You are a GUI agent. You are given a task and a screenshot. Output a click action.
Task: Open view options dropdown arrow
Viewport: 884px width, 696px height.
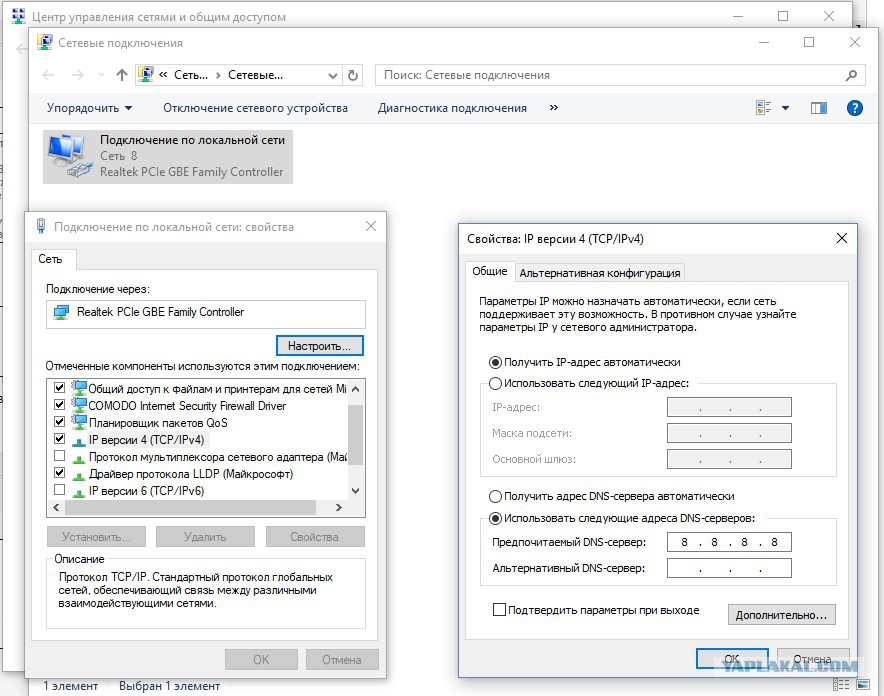[x=785, y=108]
